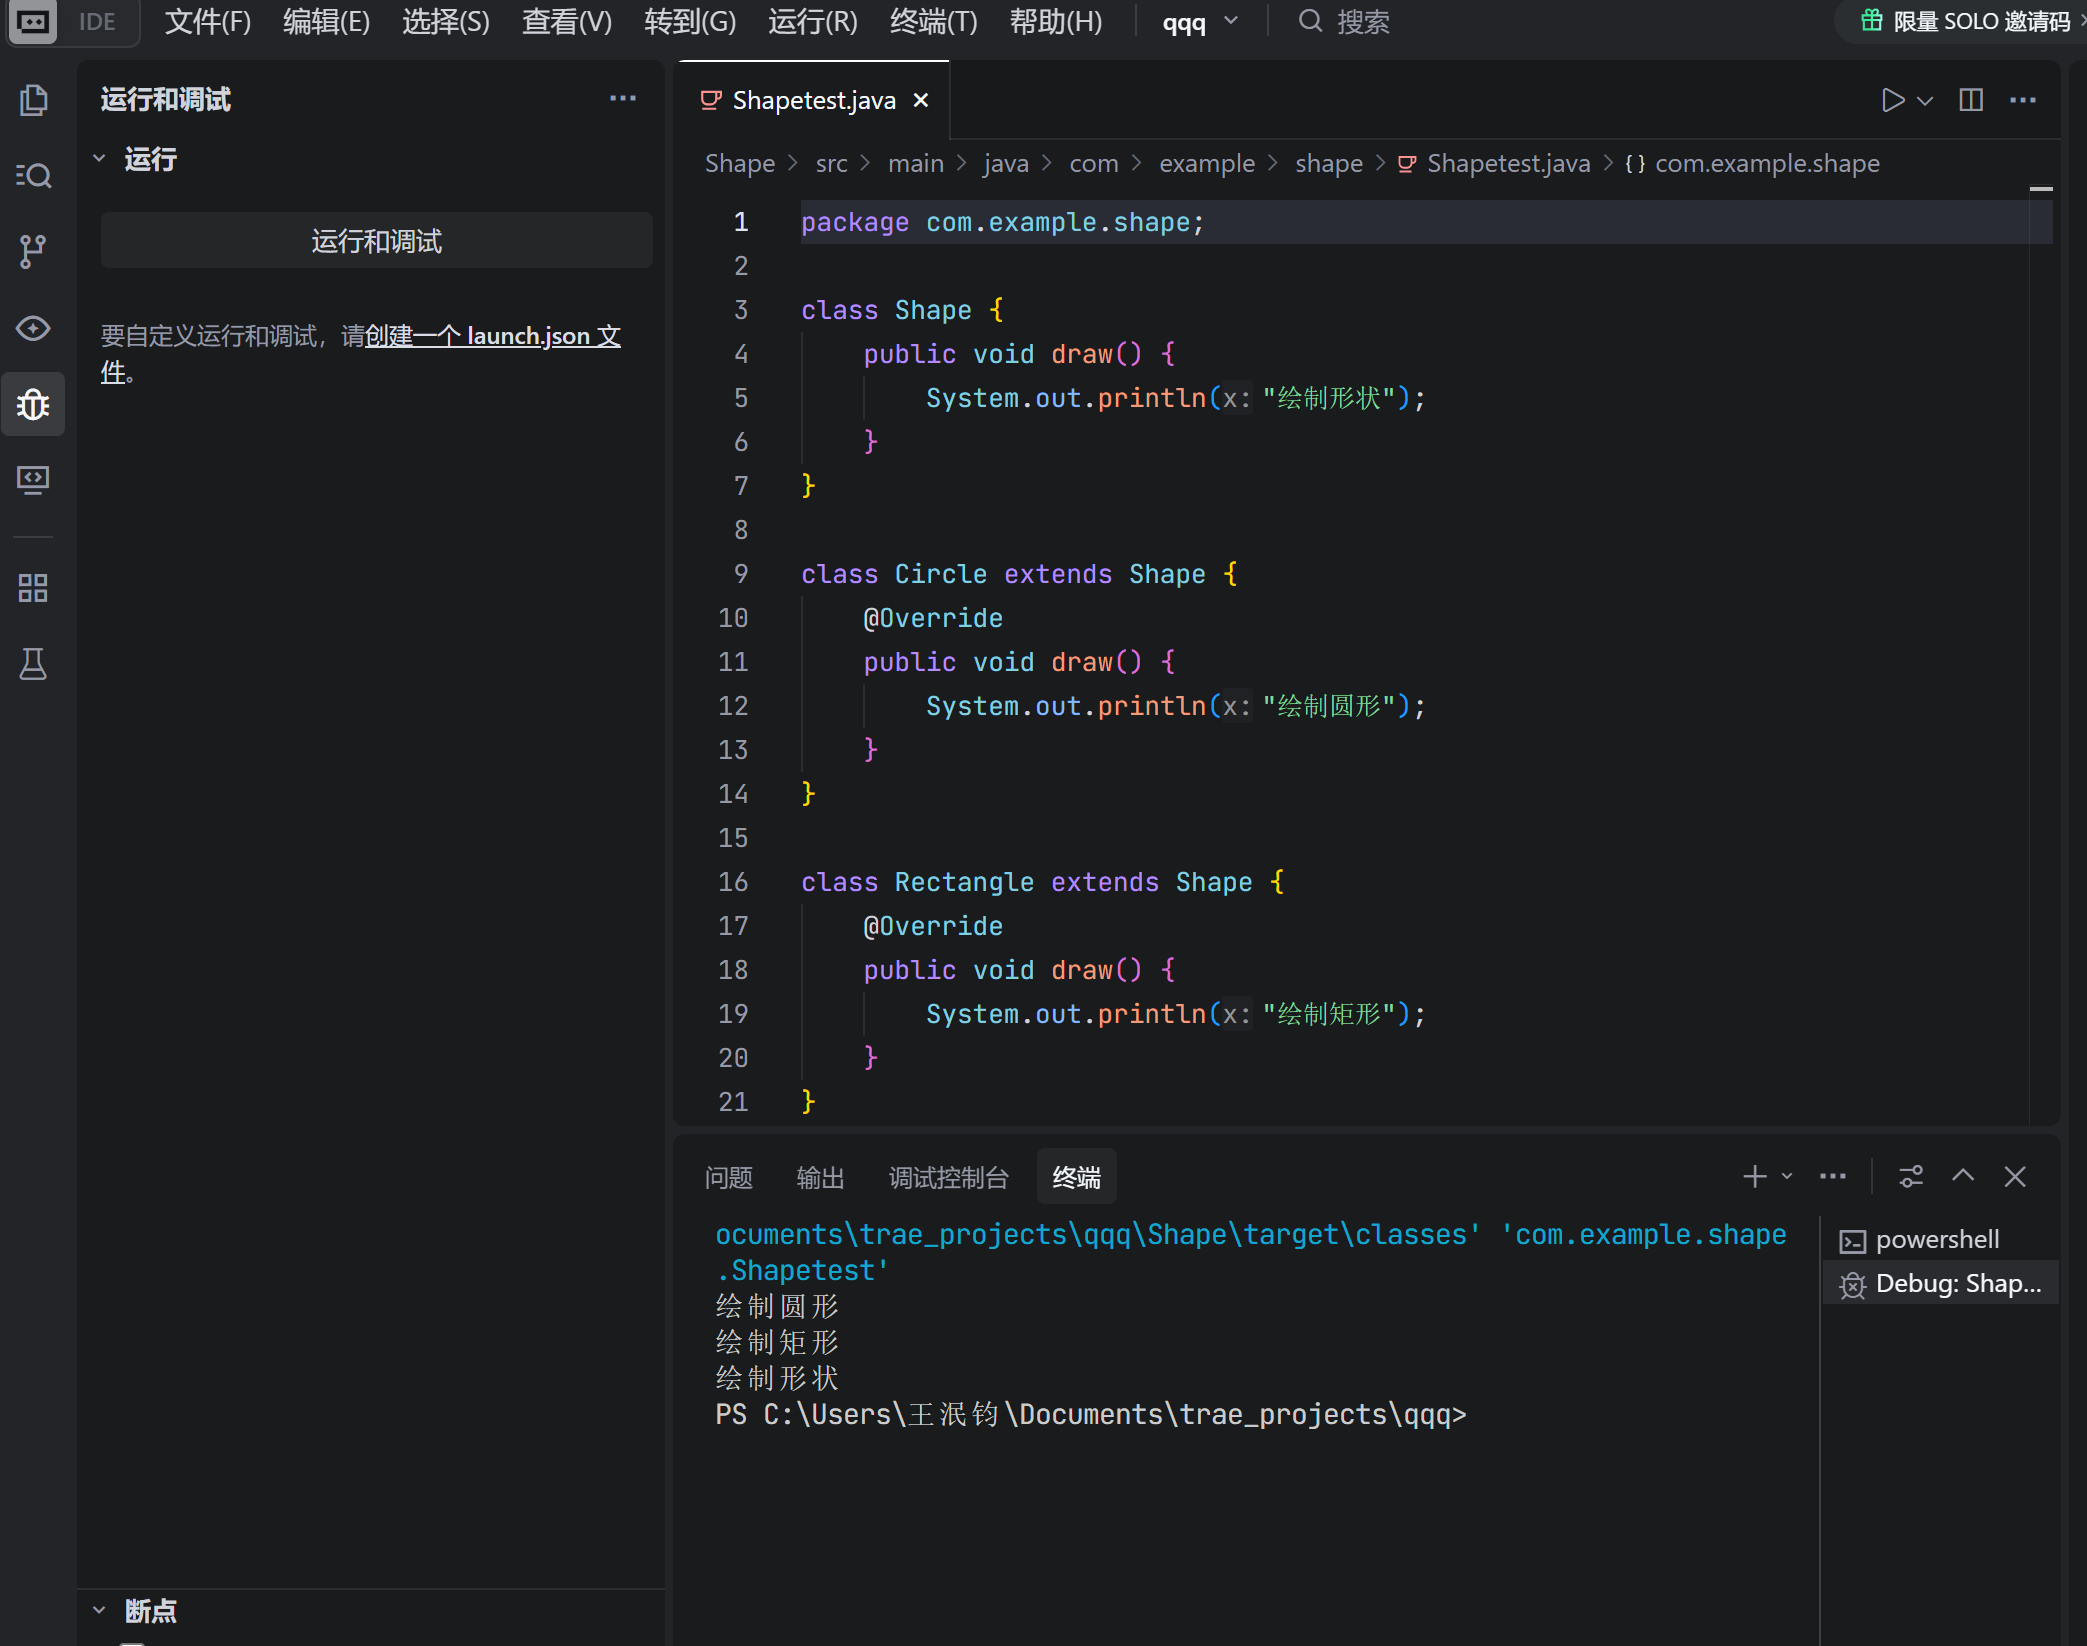Click the run file play icon

pyautogui.click(x=1891, y=100)
